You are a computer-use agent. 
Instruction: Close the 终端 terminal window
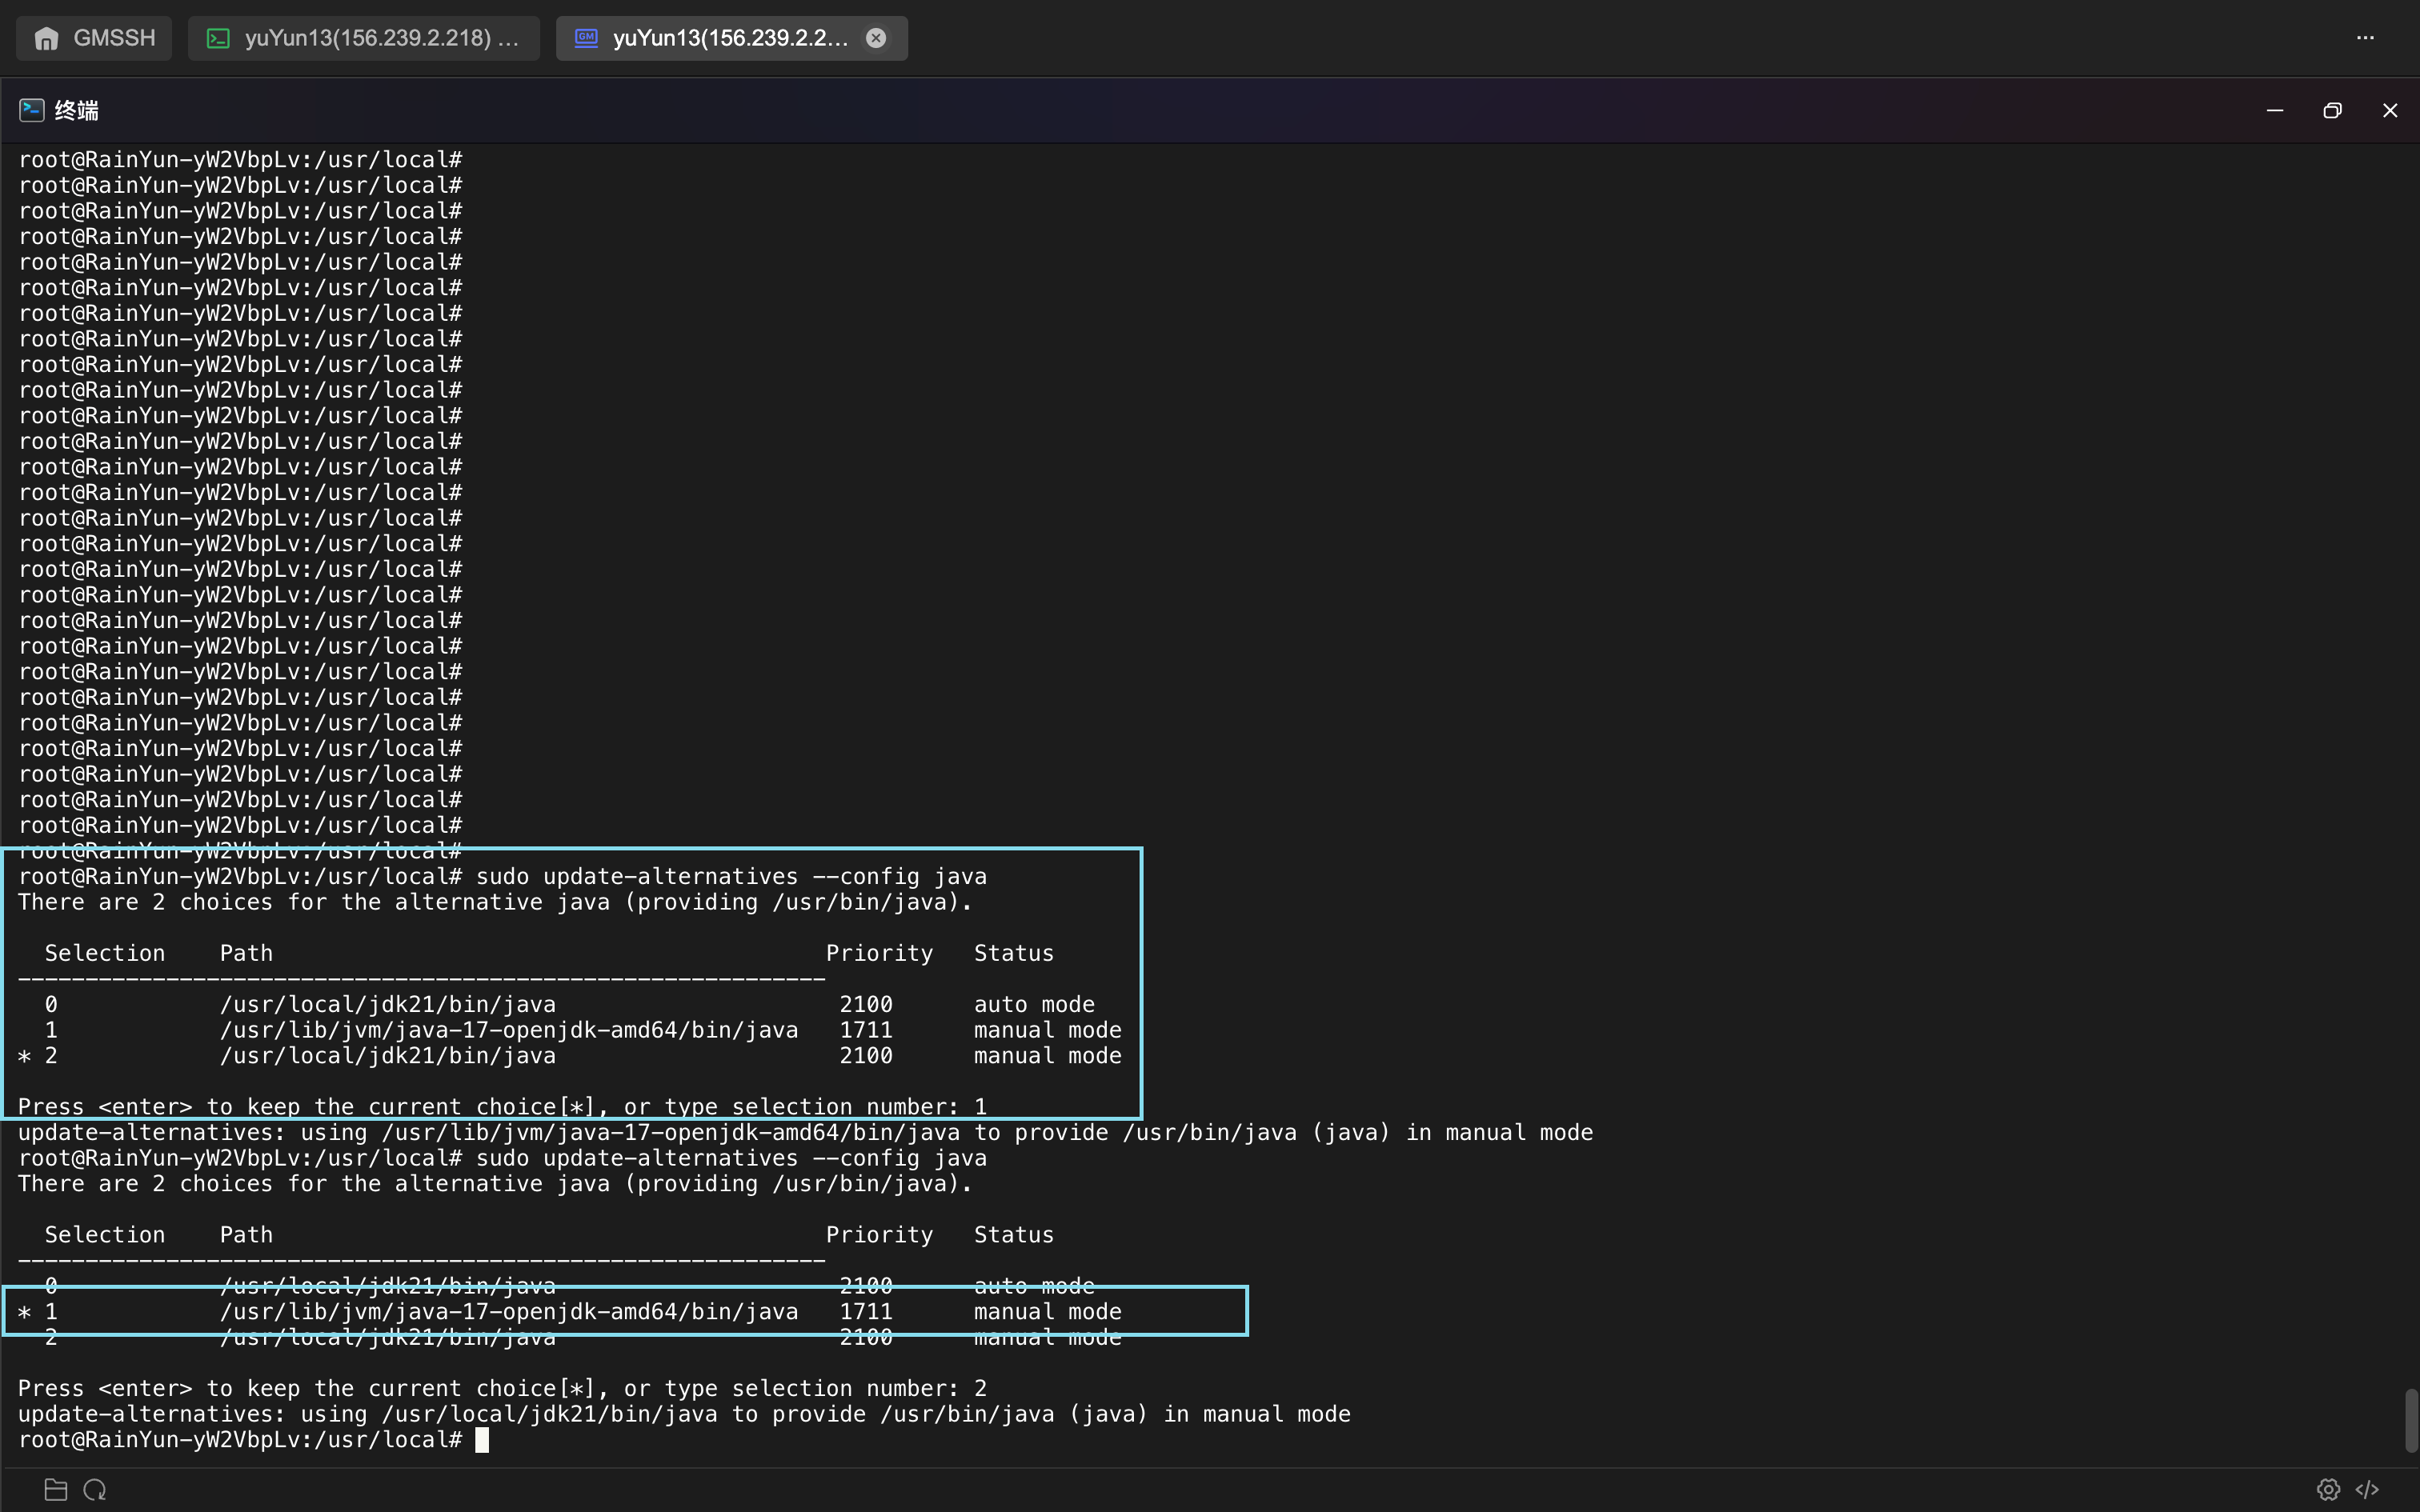[x=2390, y=110]
